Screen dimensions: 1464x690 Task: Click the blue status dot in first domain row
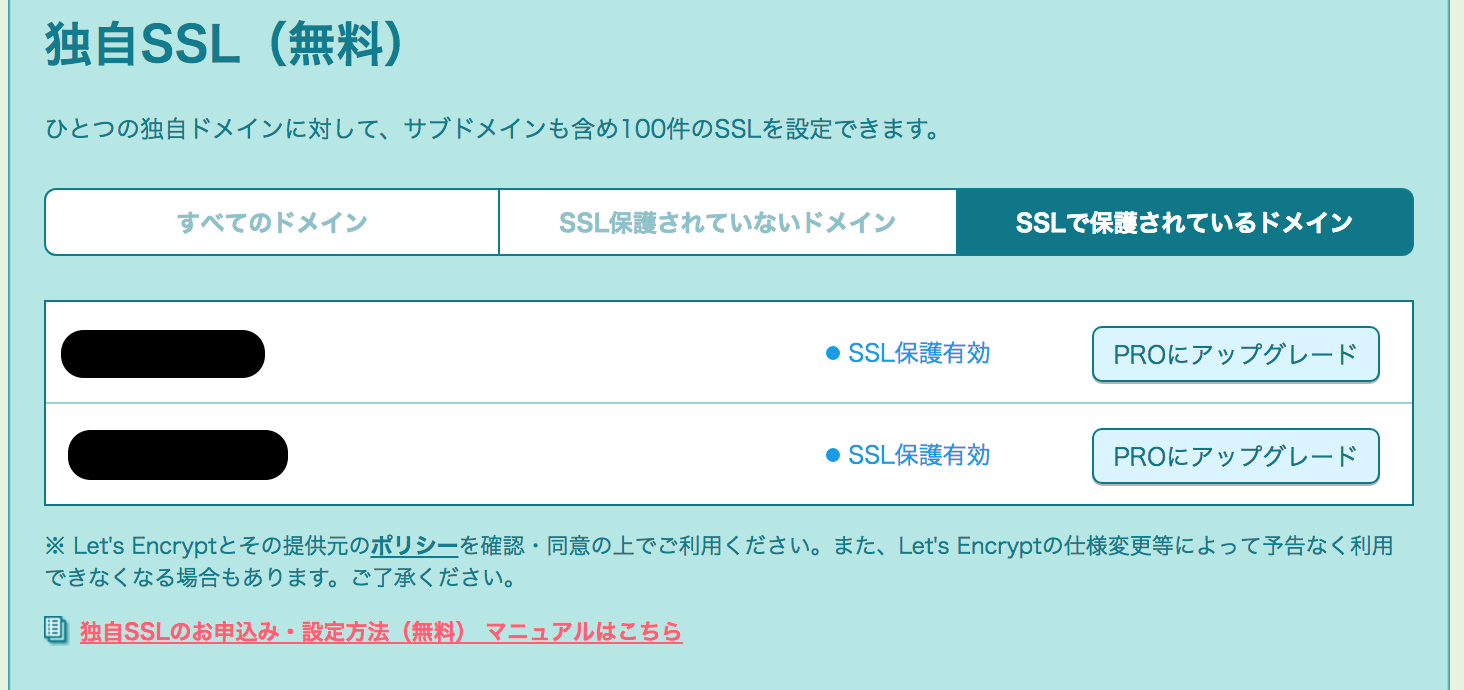[x=832, y=353]
